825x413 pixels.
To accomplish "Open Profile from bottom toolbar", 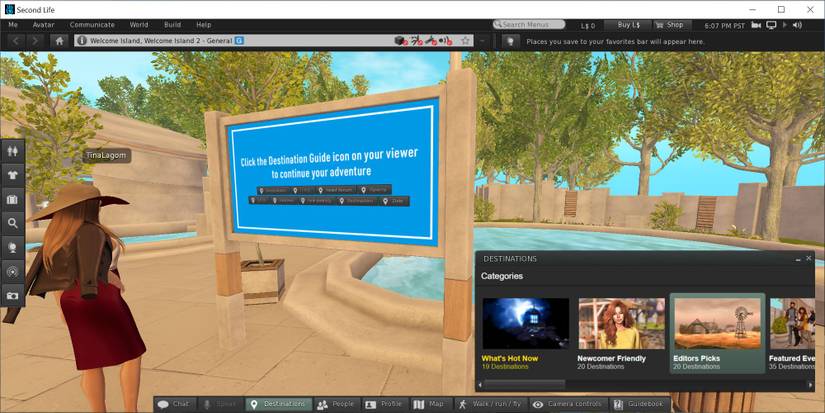I will (x=384, y=404).
